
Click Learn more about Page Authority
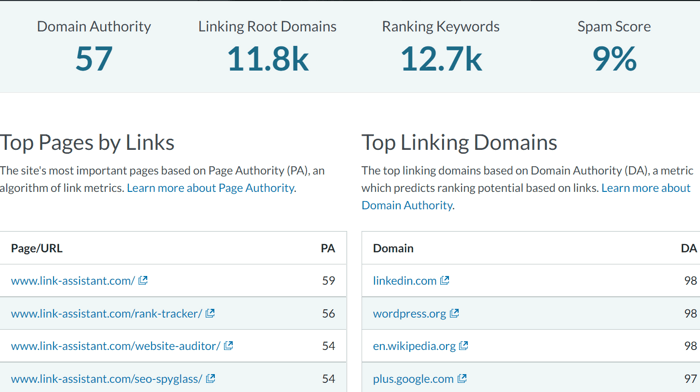click(x=211, y=188)
